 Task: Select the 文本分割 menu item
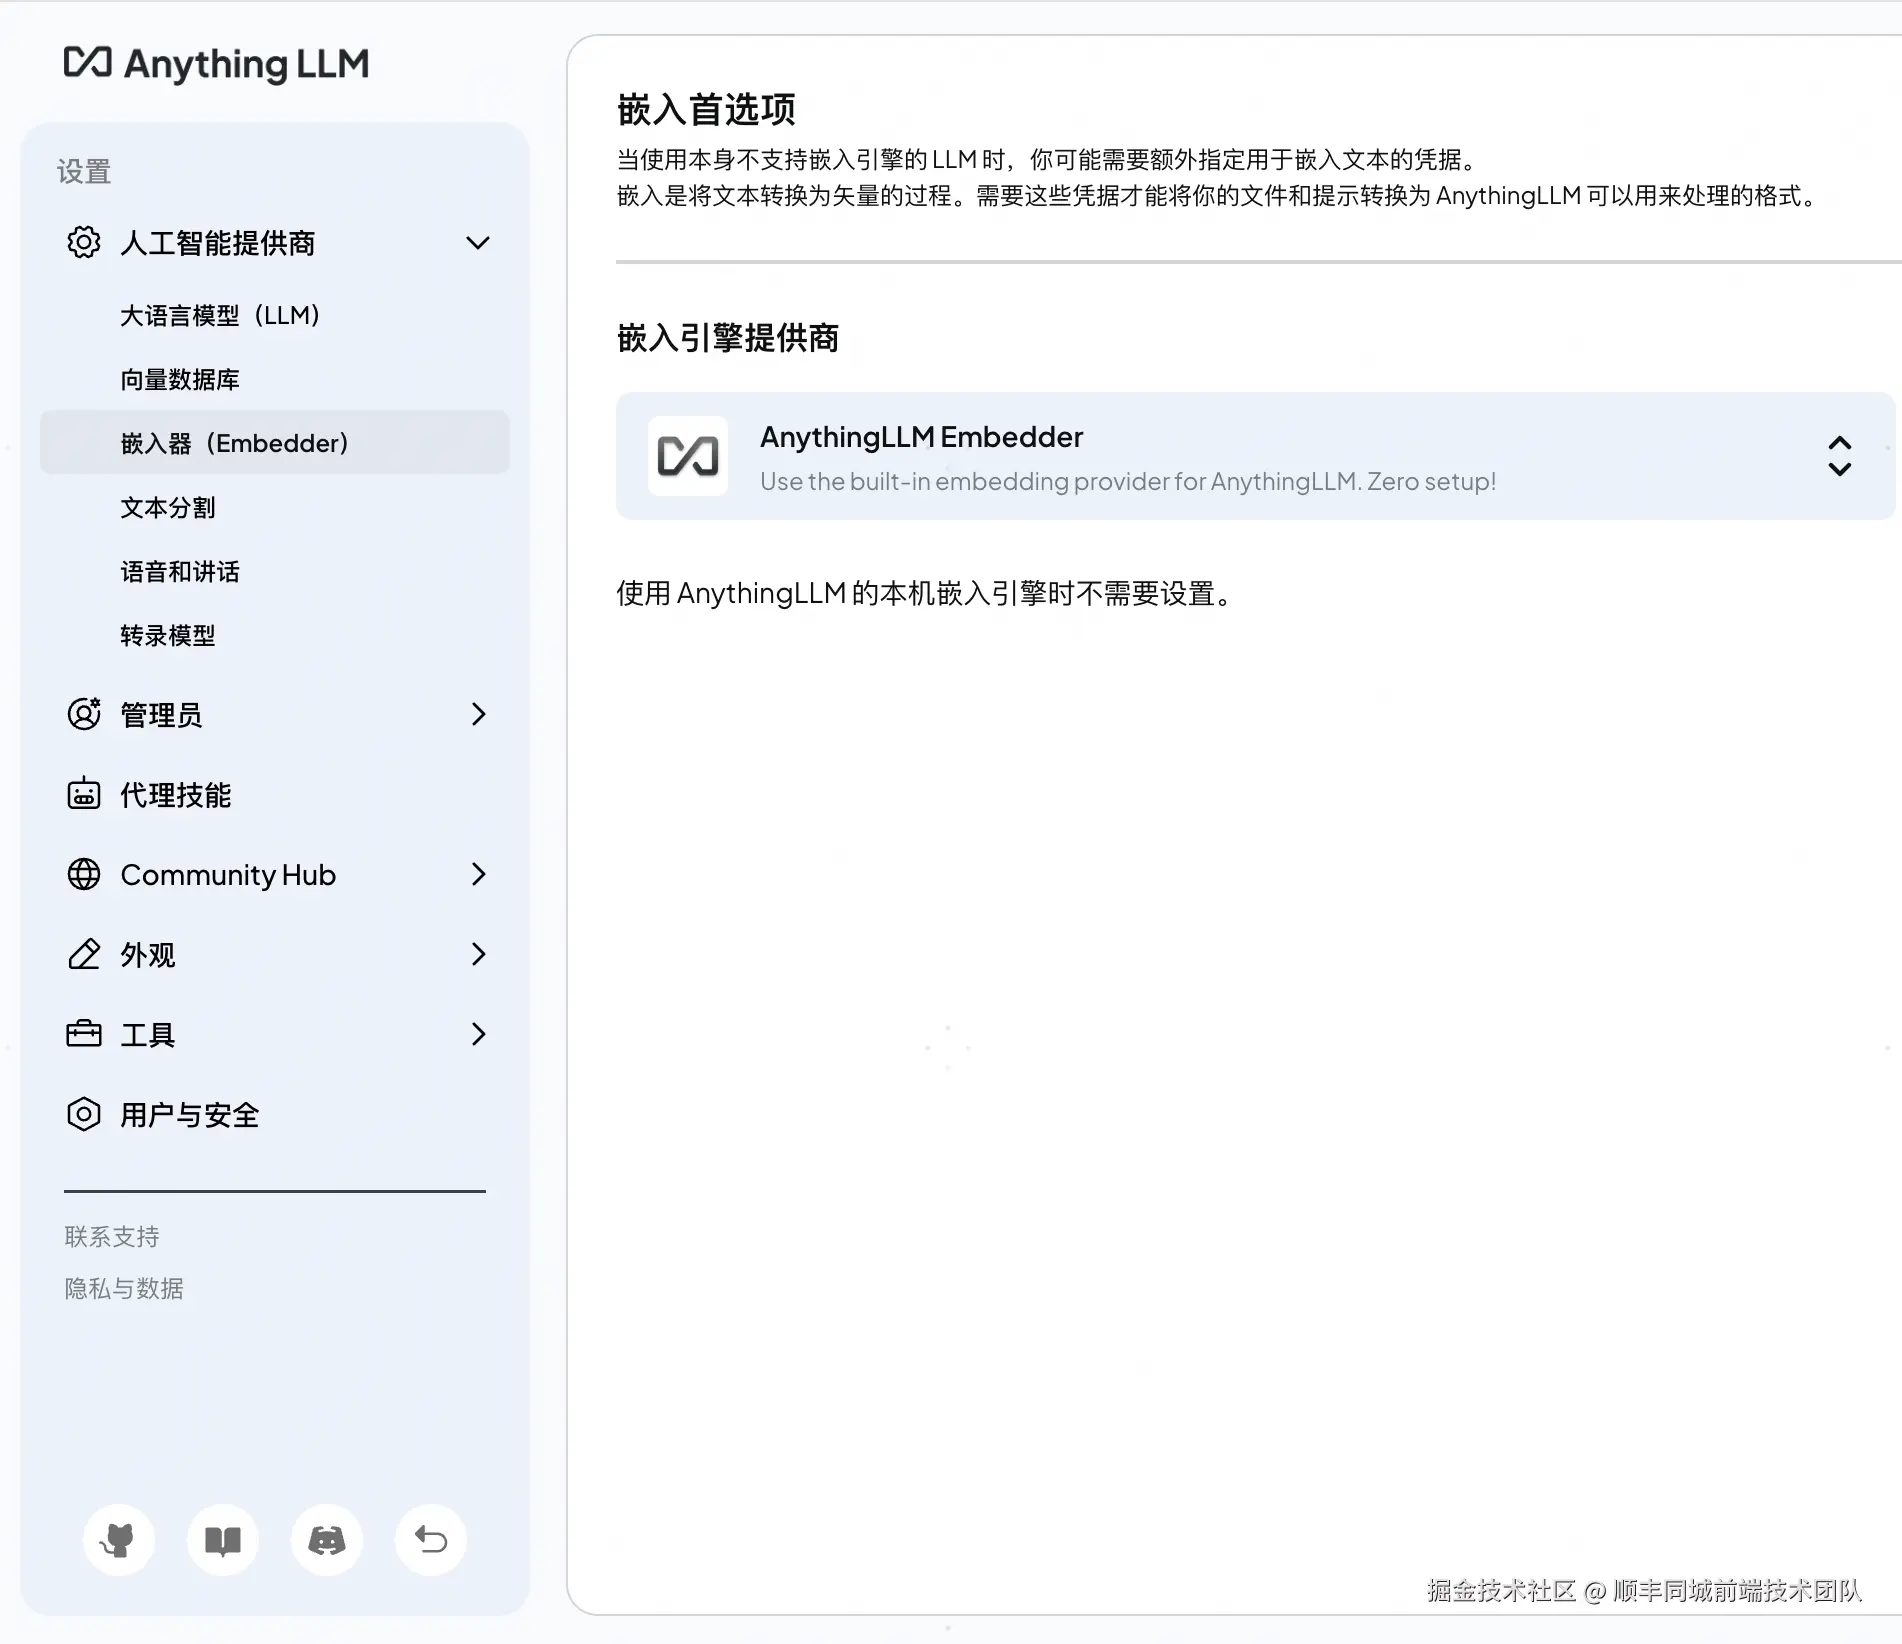point(167,507)
